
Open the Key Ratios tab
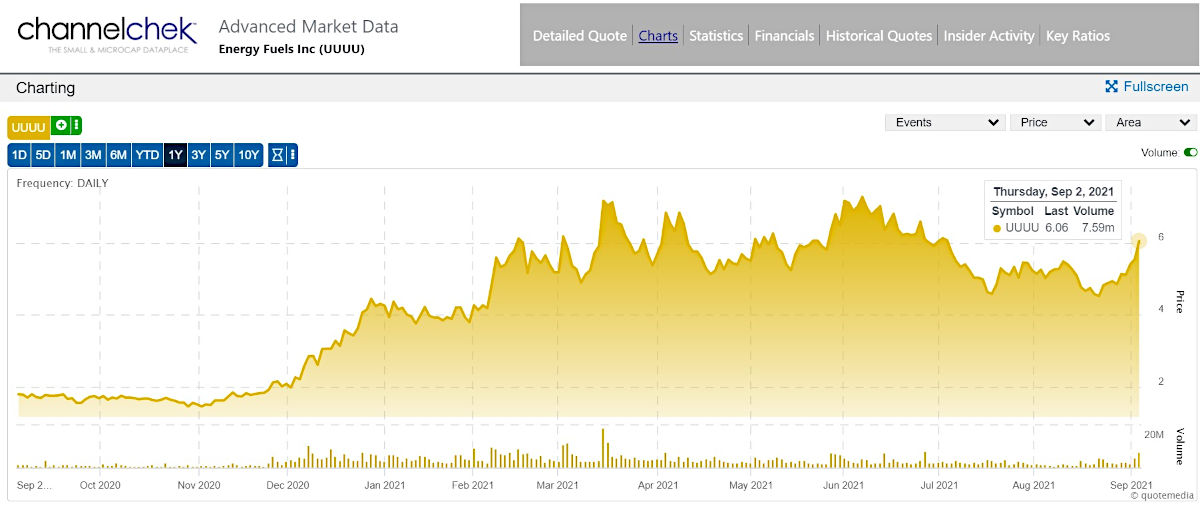(x=1078, y=36)
